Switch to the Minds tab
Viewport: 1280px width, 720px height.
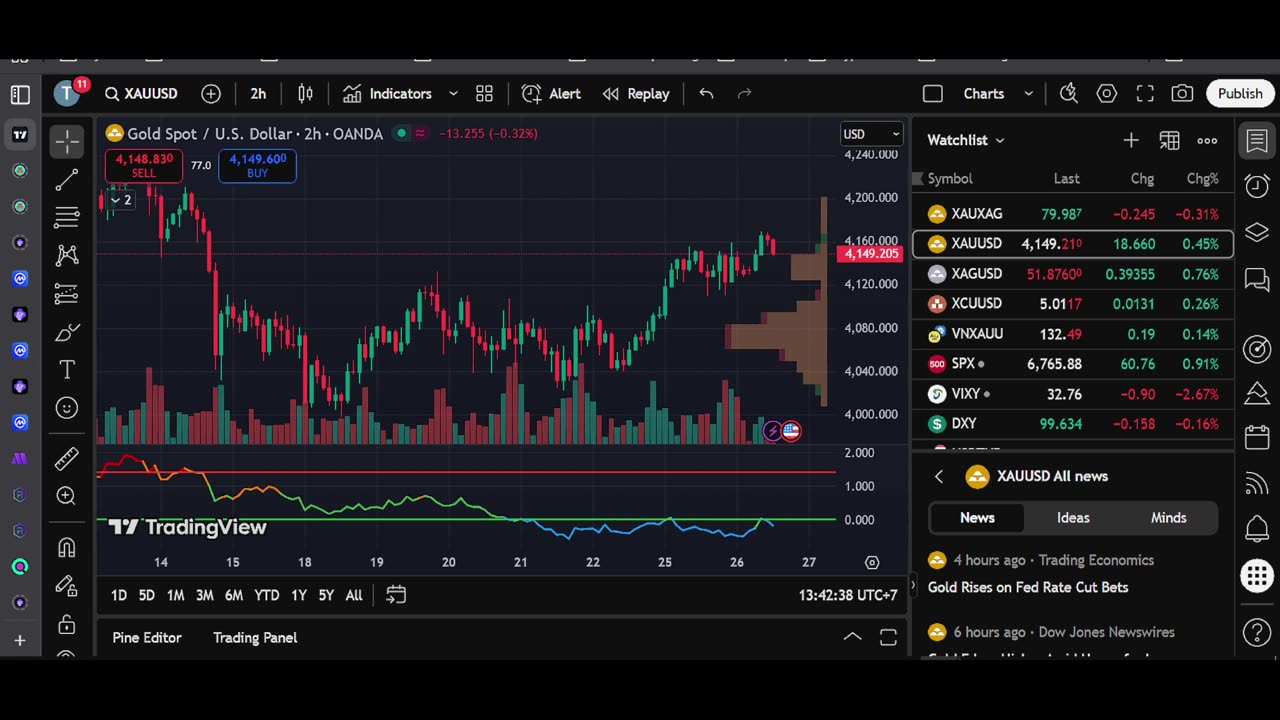click(x=1168, y=518)
